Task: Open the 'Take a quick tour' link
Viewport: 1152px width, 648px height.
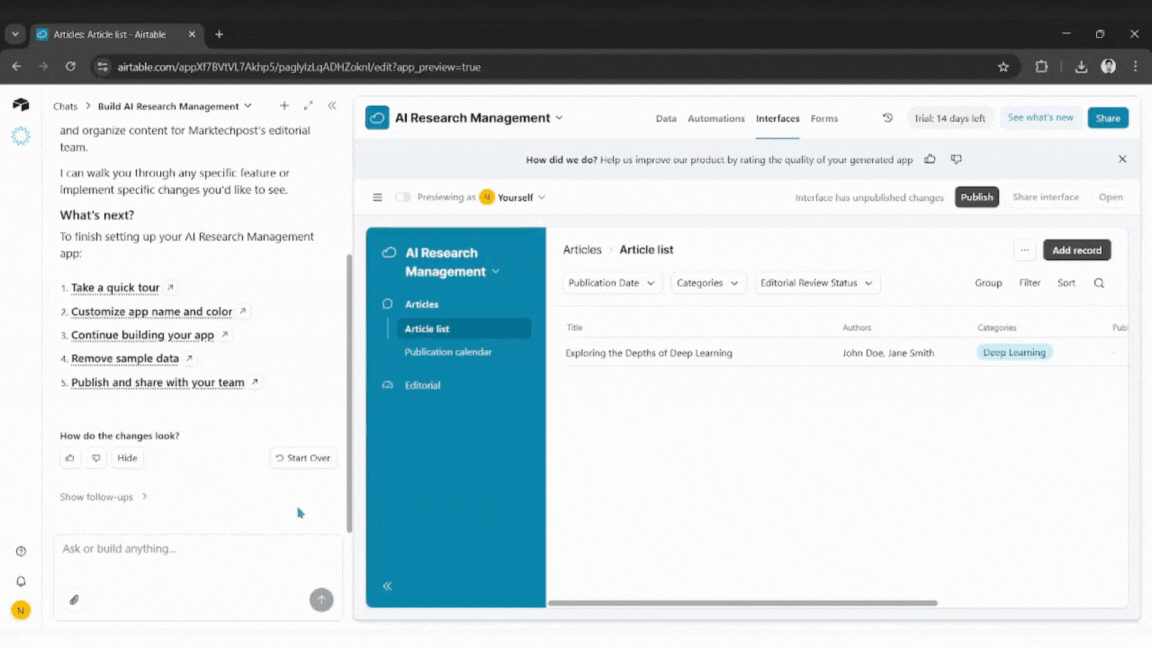Action: coord(117,287)
